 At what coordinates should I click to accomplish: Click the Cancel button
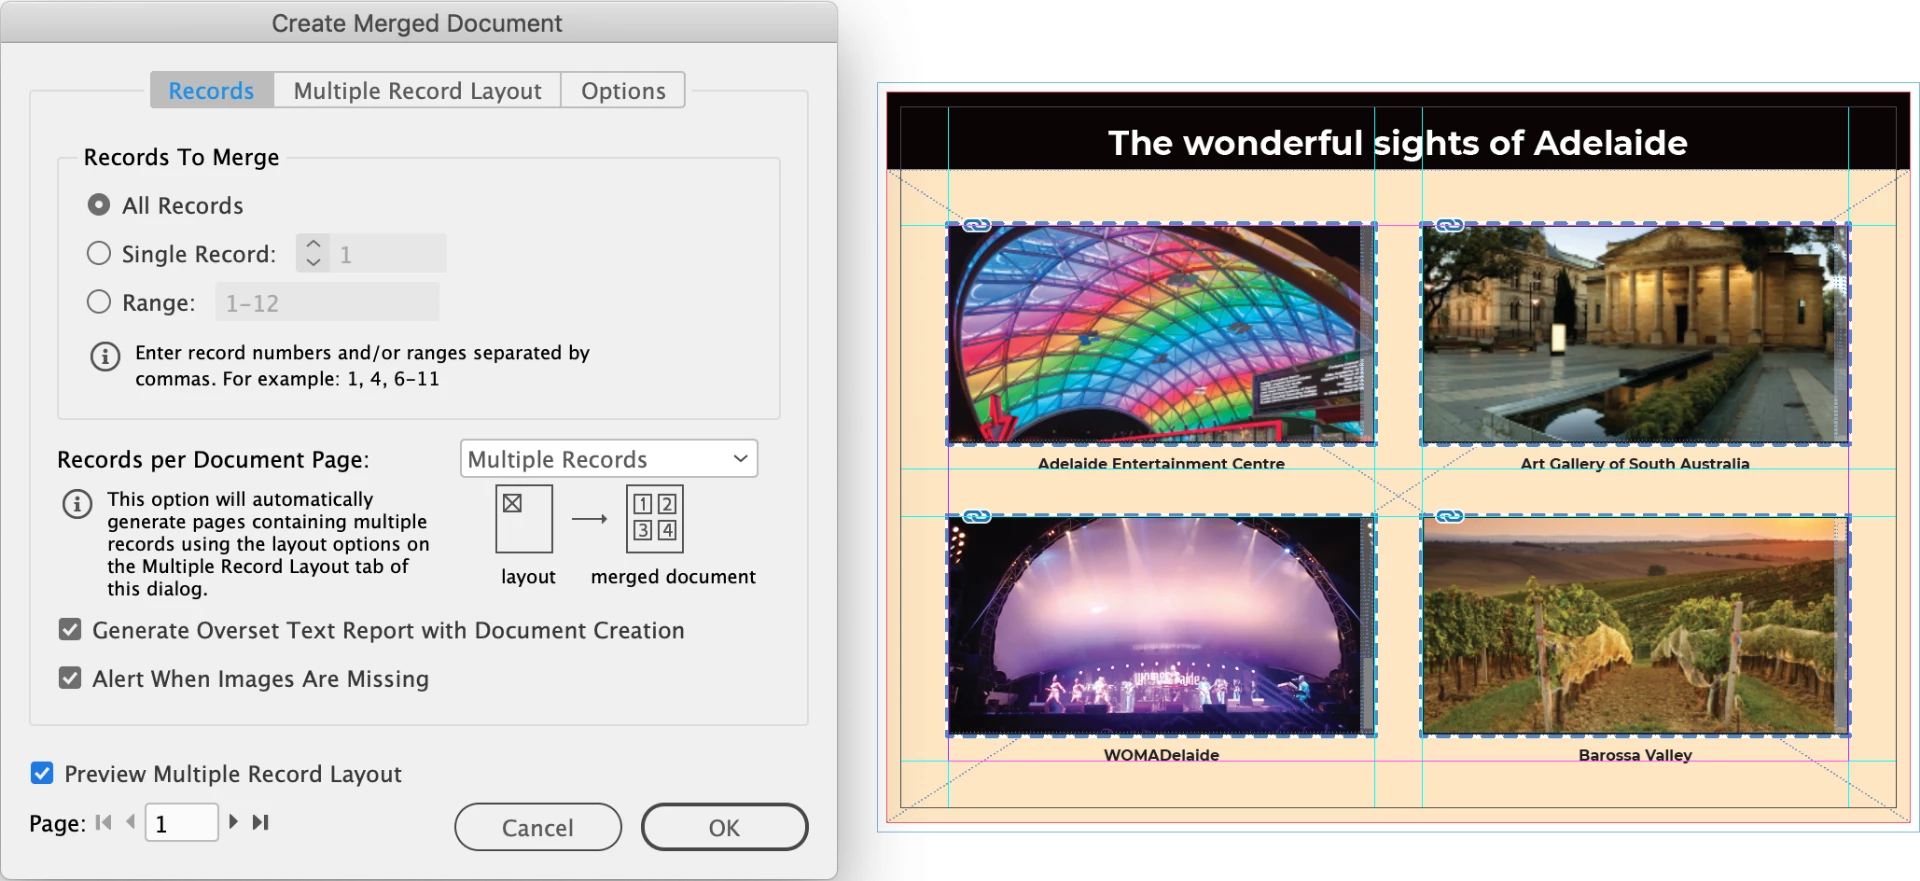(x=538, y=827)
